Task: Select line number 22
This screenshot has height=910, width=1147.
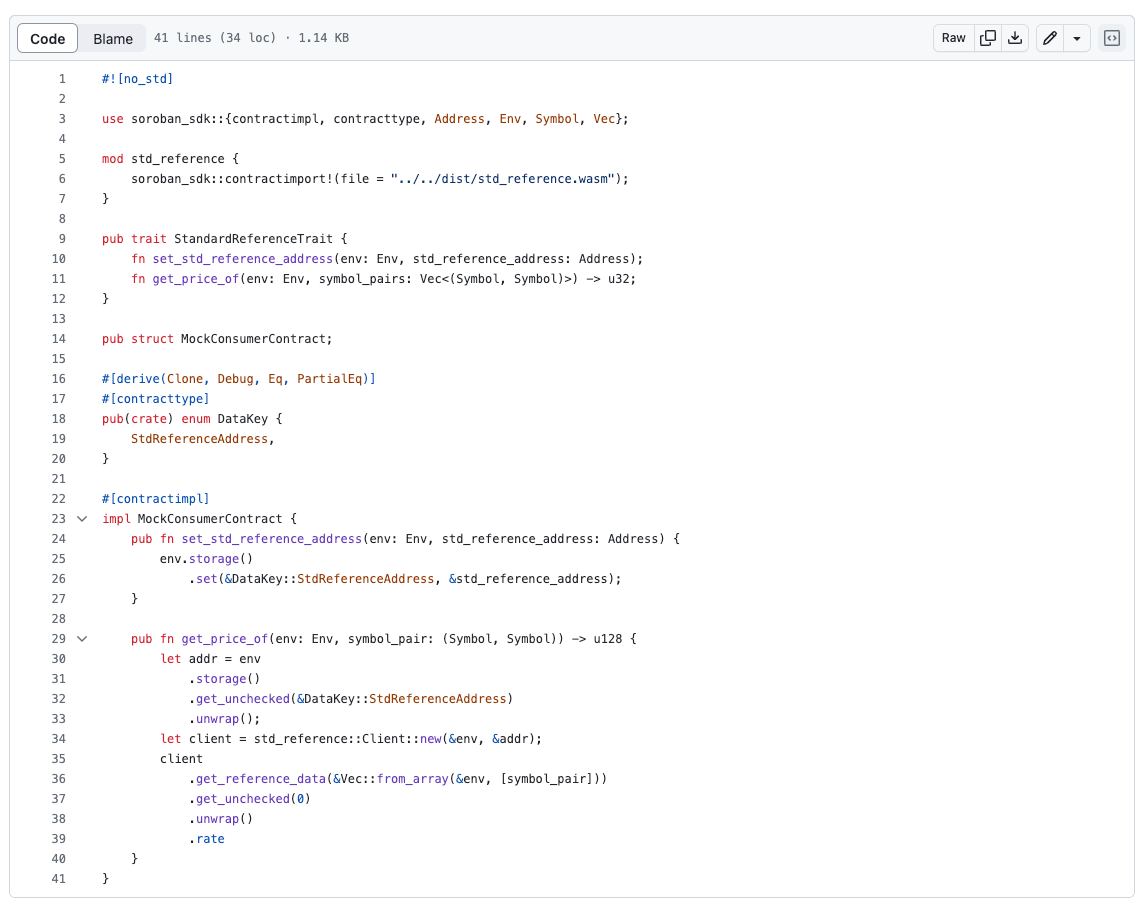Action: (x=59, y=499)
